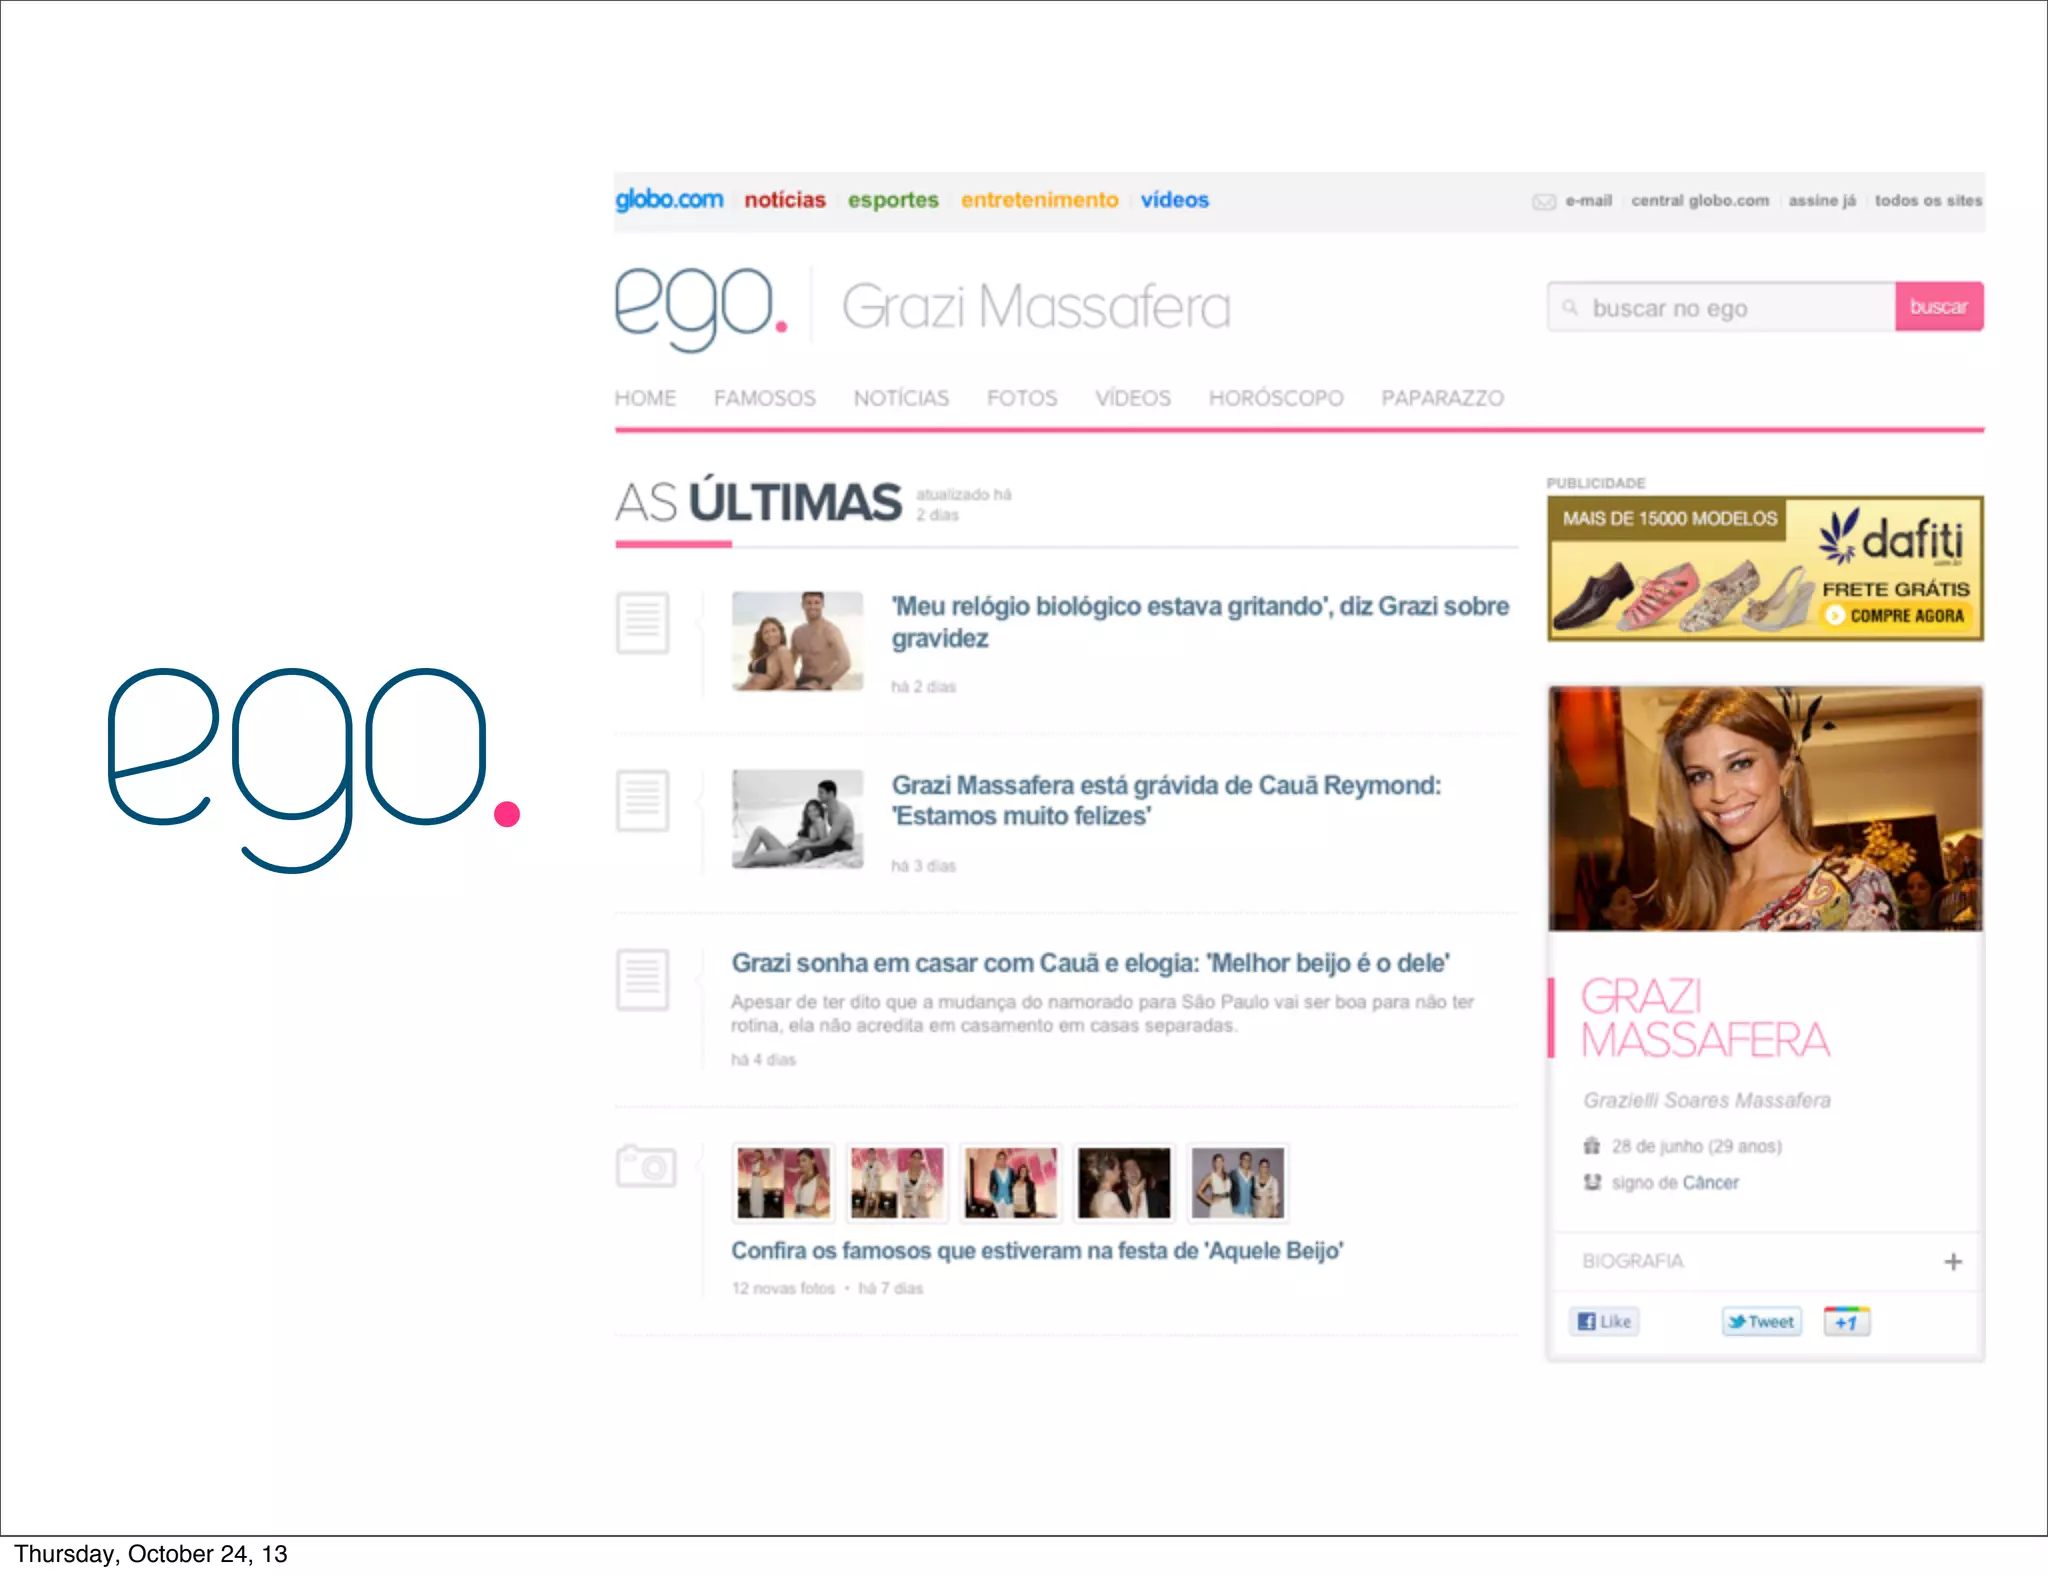Click the Tweet button
The image size is (2048, 1576).
pyautogui.click(x=1761, y=1321)
